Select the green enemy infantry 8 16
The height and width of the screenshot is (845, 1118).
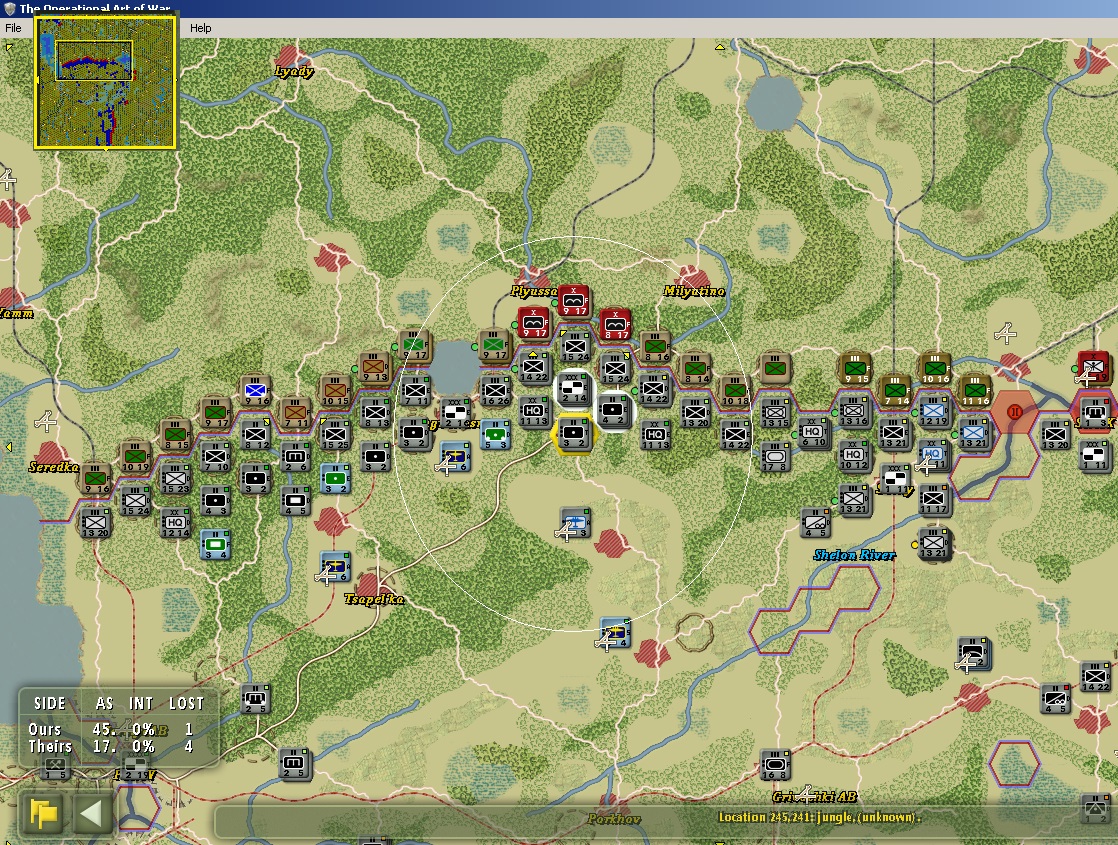[x=655, y=347]
